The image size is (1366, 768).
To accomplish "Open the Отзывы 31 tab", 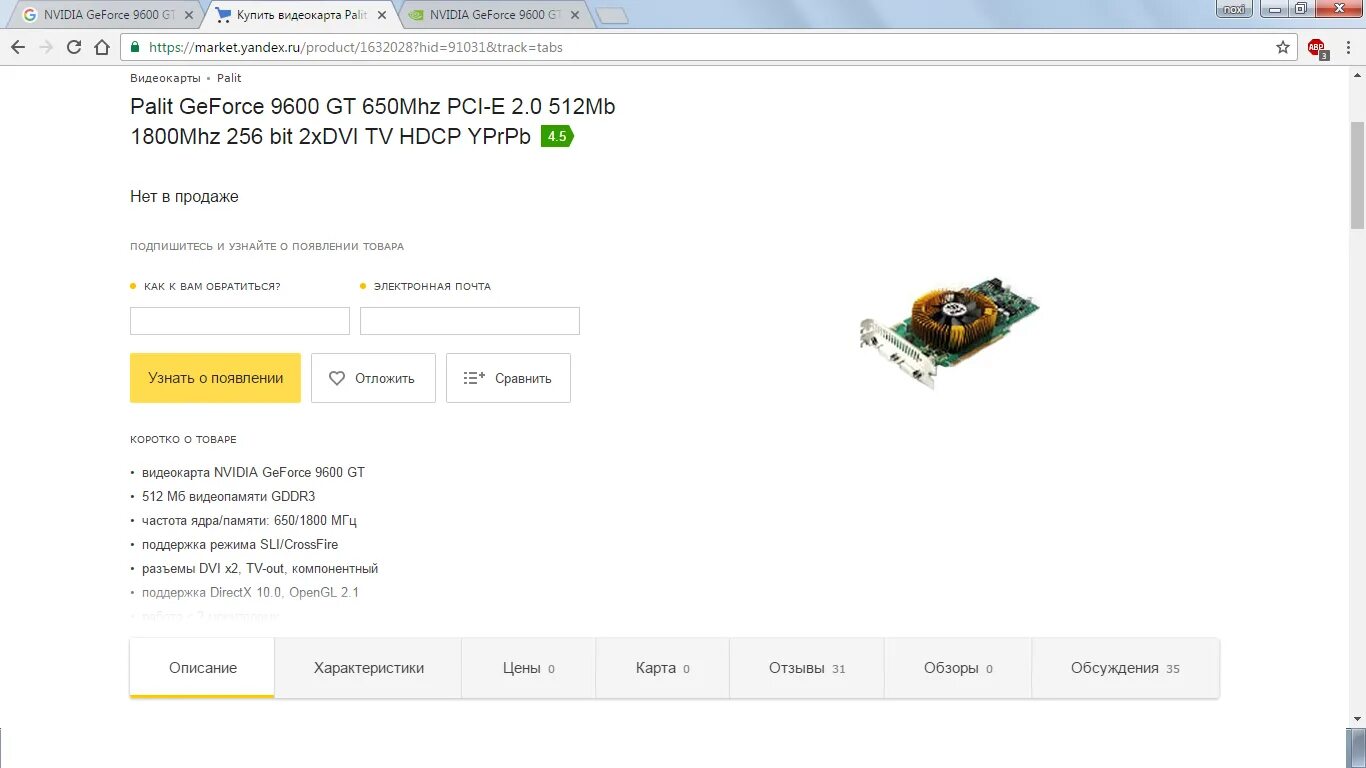I will (806, 668).
